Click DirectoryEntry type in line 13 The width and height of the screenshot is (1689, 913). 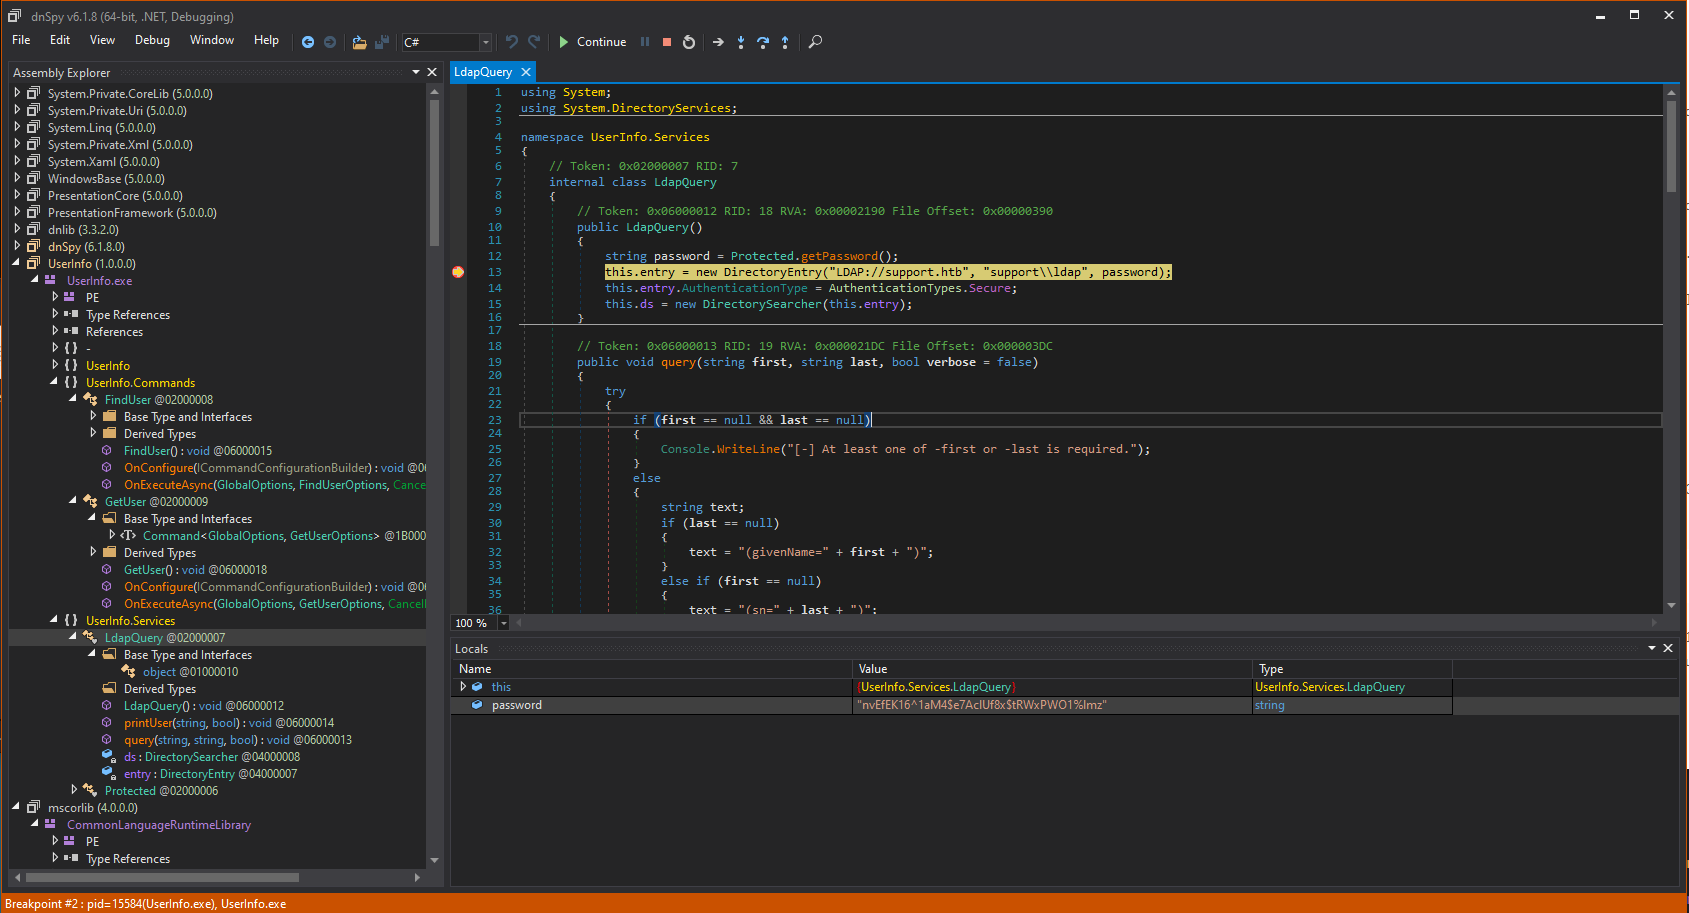tap(772, 272)
